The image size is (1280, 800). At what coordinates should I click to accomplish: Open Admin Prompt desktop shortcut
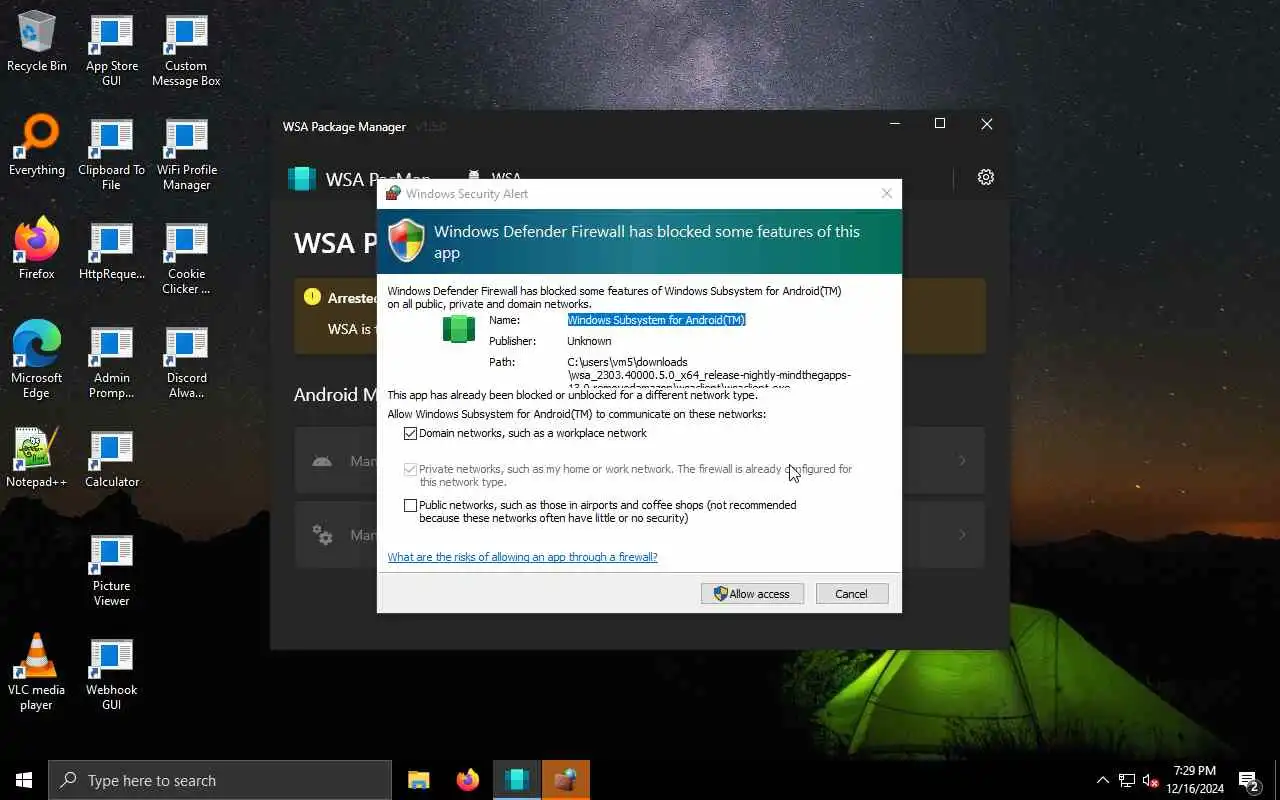(x=111, y=362)
